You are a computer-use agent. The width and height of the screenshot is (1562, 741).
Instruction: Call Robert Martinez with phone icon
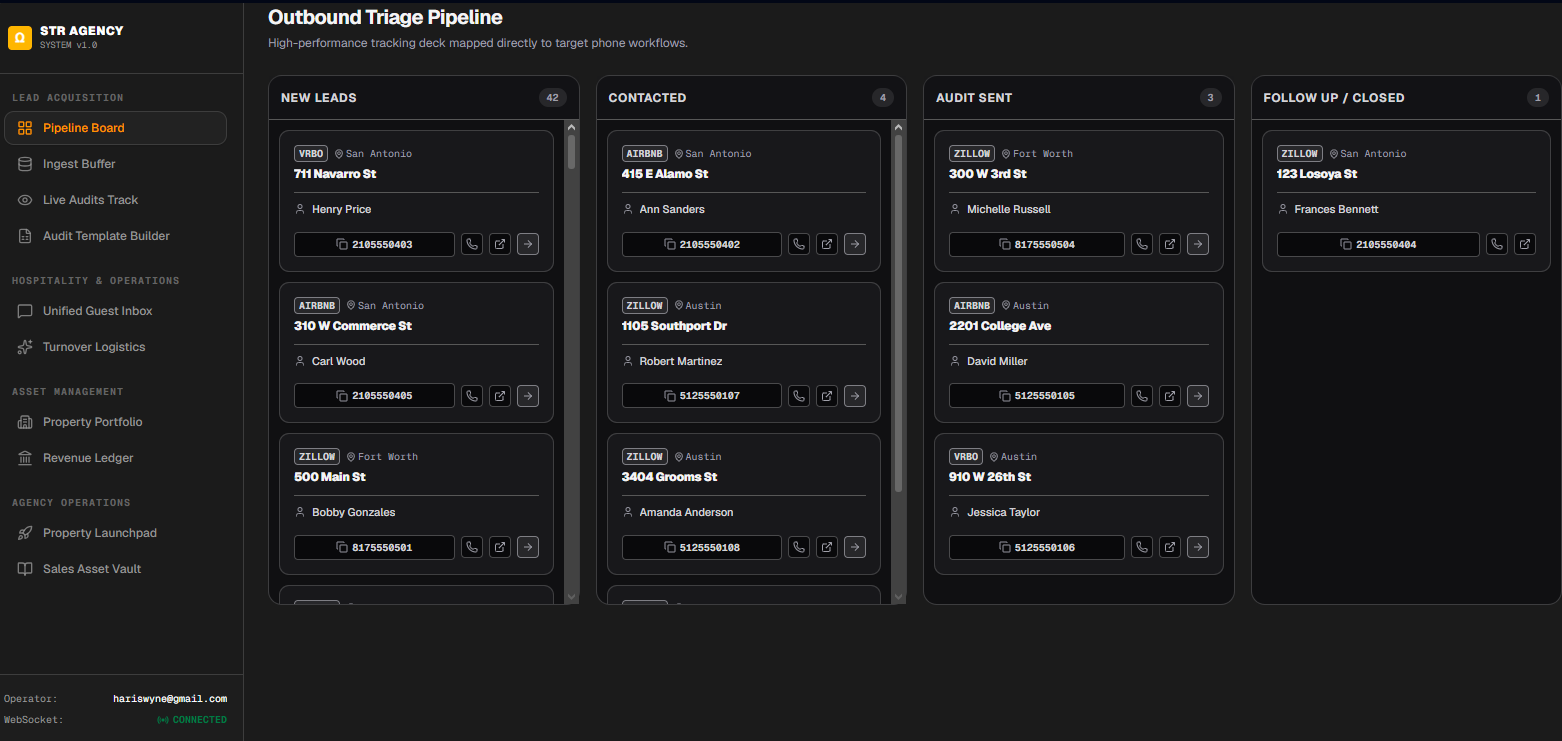(799, 396)
